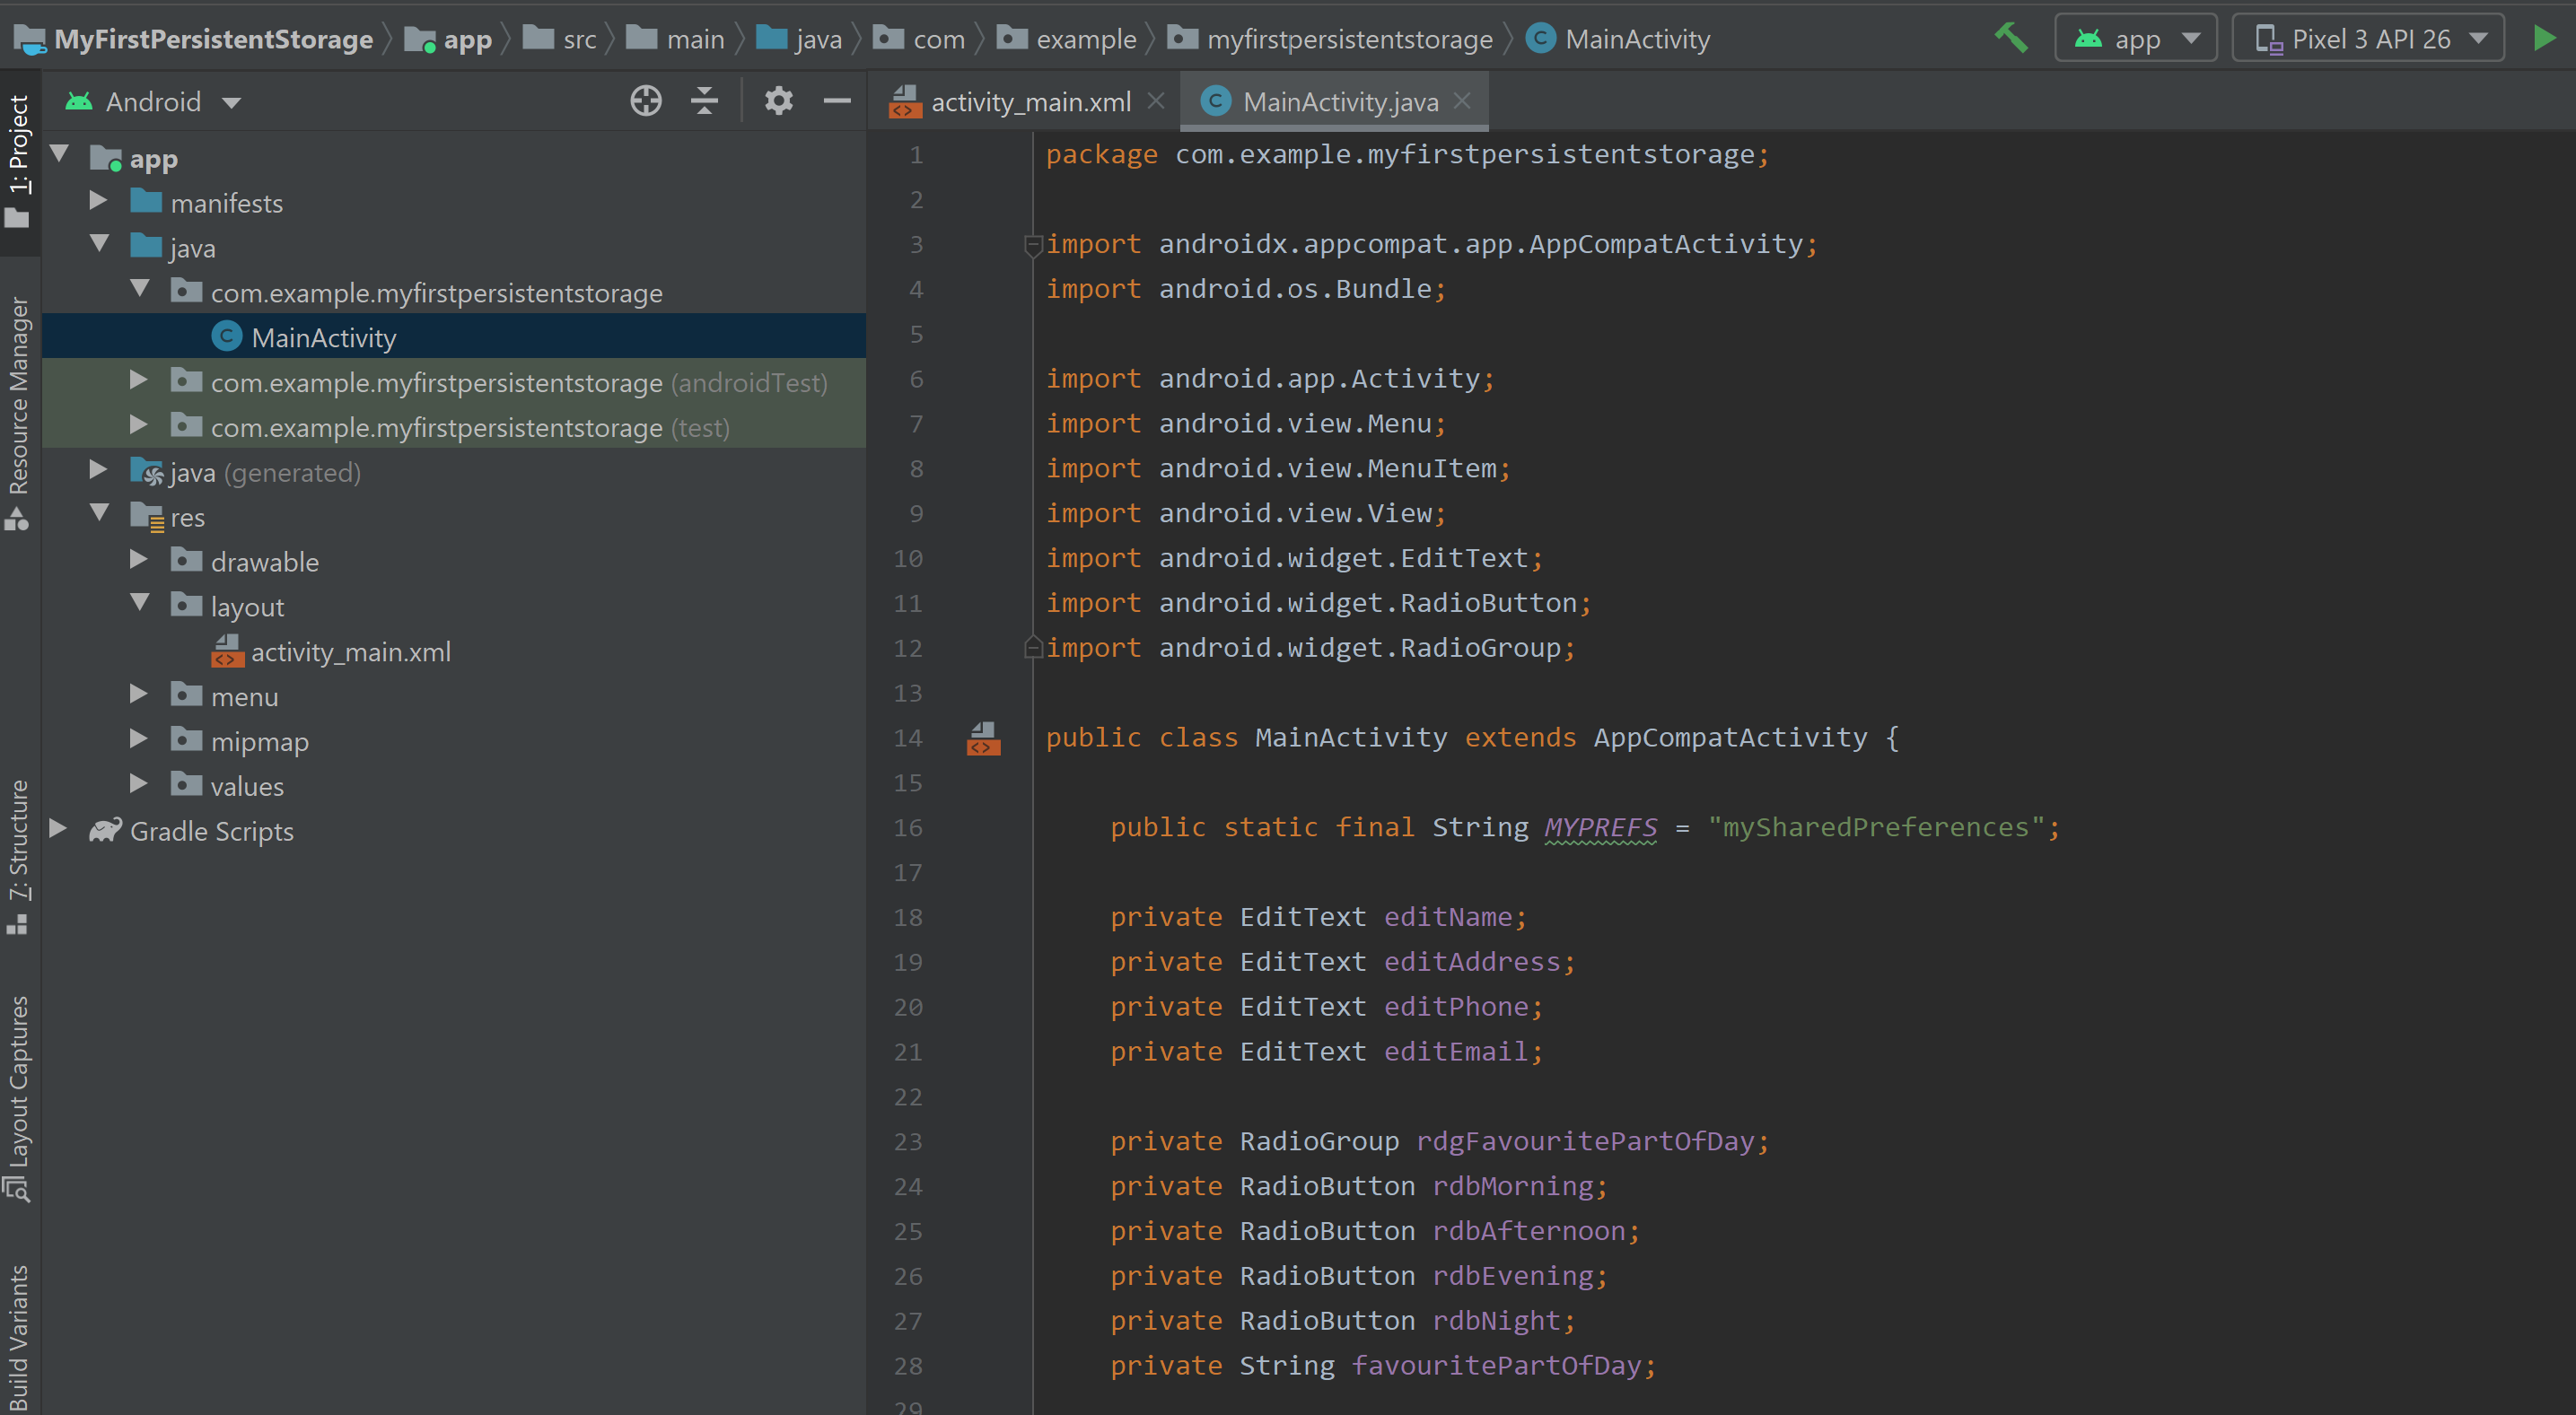Screen dimensions: 2576x1415
Task: Open the project panel settings gear
Action: 779,101
